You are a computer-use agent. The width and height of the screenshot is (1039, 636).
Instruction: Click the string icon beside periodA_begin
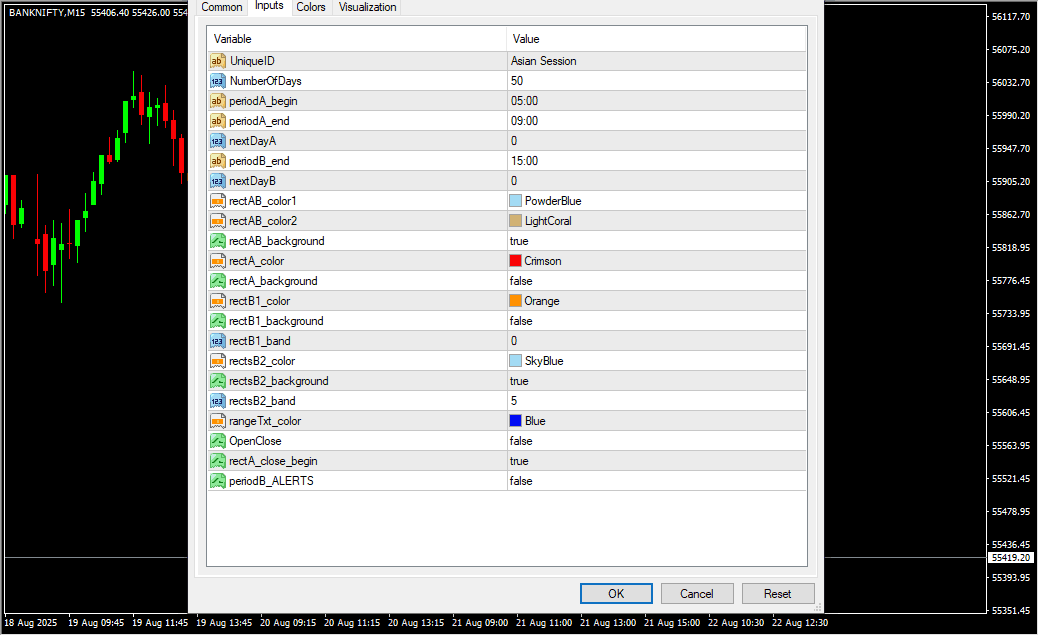click(x=217, y=101)
